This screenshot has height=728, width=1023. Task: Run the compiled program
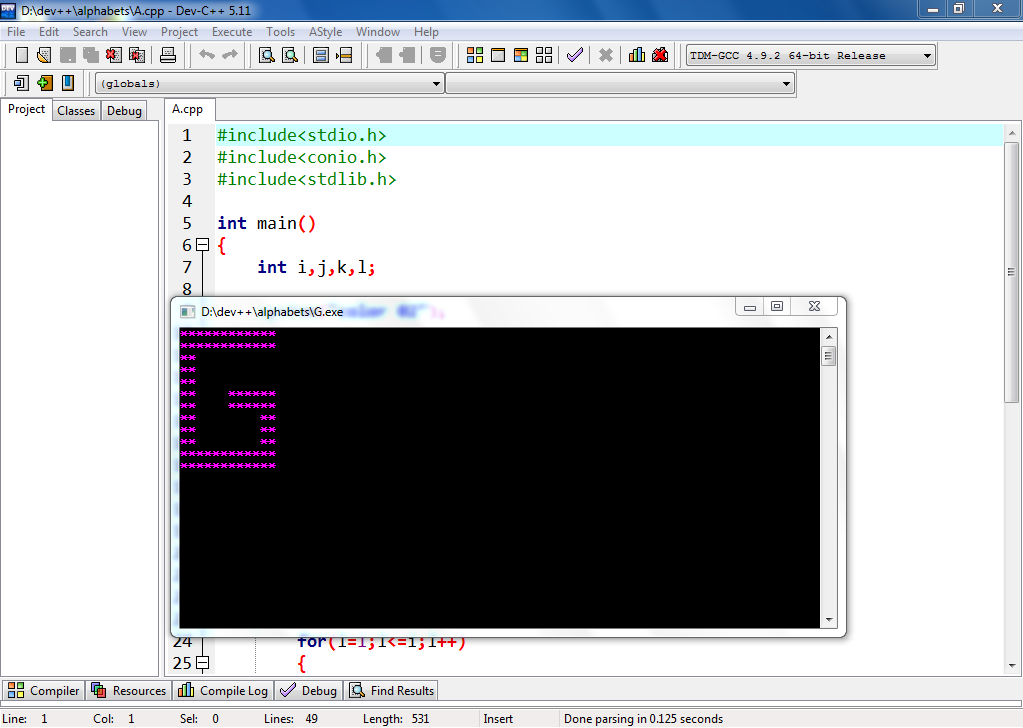(x=500, y=55)
